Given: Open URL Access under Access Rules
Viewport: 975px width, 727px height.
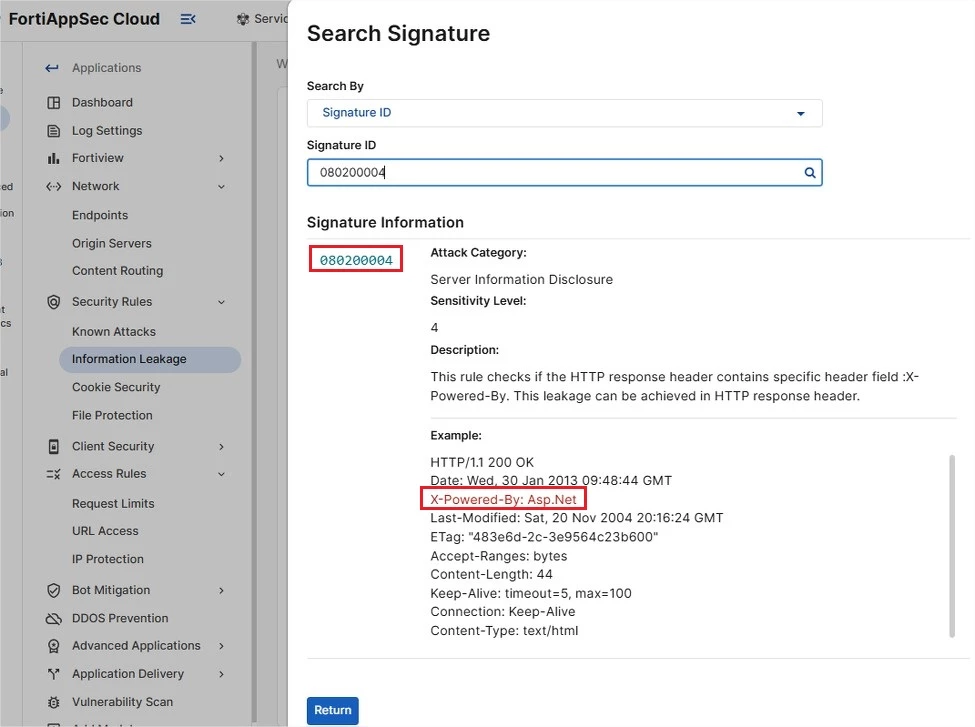Looking at the screenshot, I should click(105, 530).
